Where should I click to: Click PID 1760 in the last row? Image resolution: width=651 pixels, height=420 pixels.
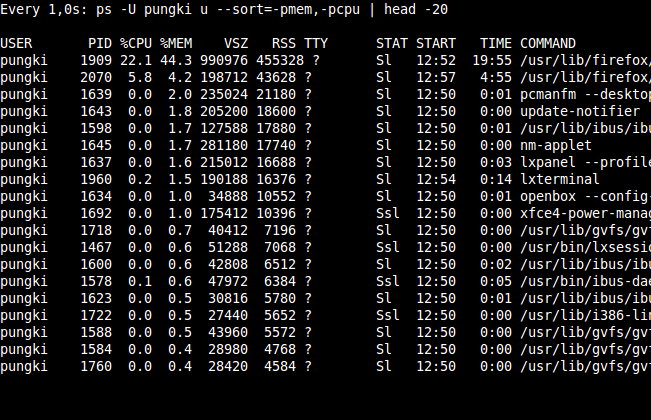tap(96, 367)
